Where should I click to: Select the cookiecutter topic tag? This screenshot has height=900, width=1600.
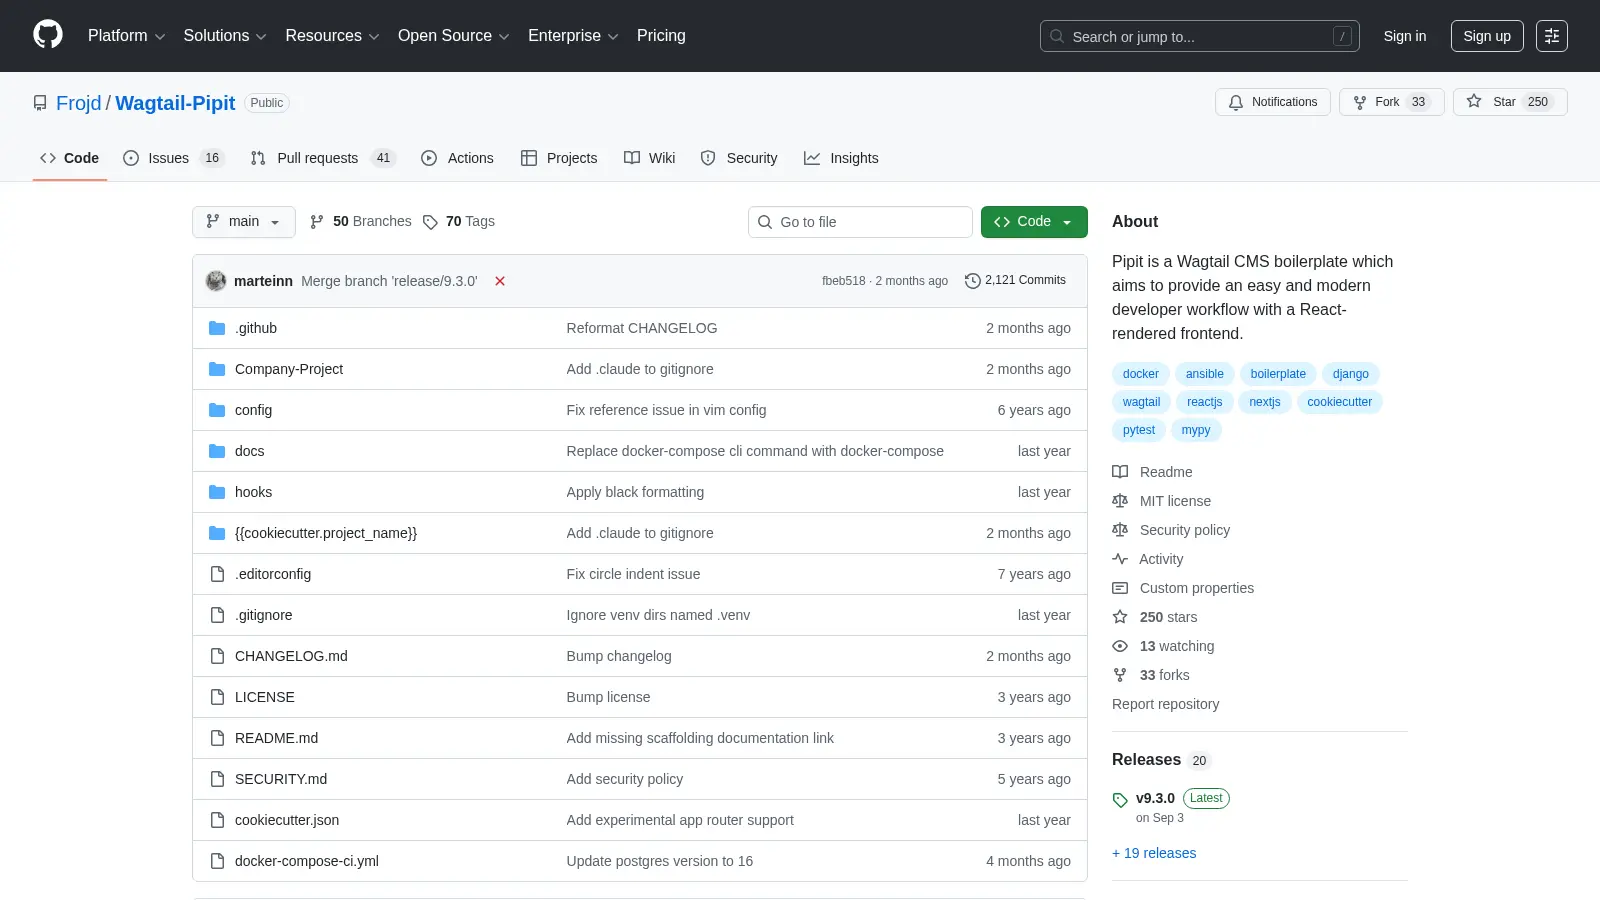1339,402
